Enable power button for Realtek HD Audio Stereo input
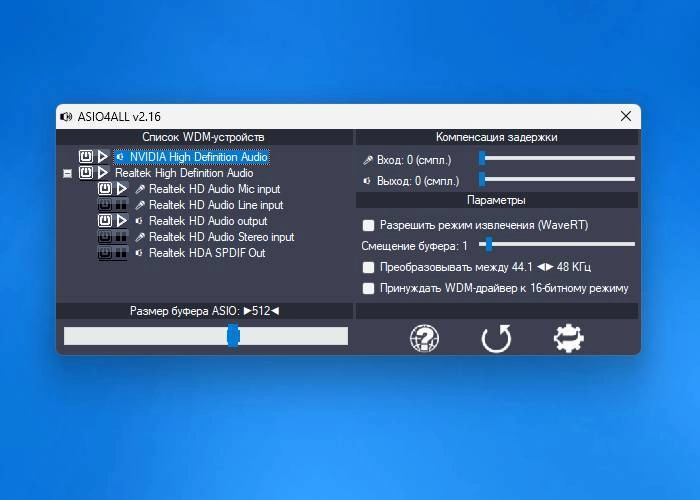Viewport: 700px width, 500px height. pyautogui.click(x=105, y=237)
